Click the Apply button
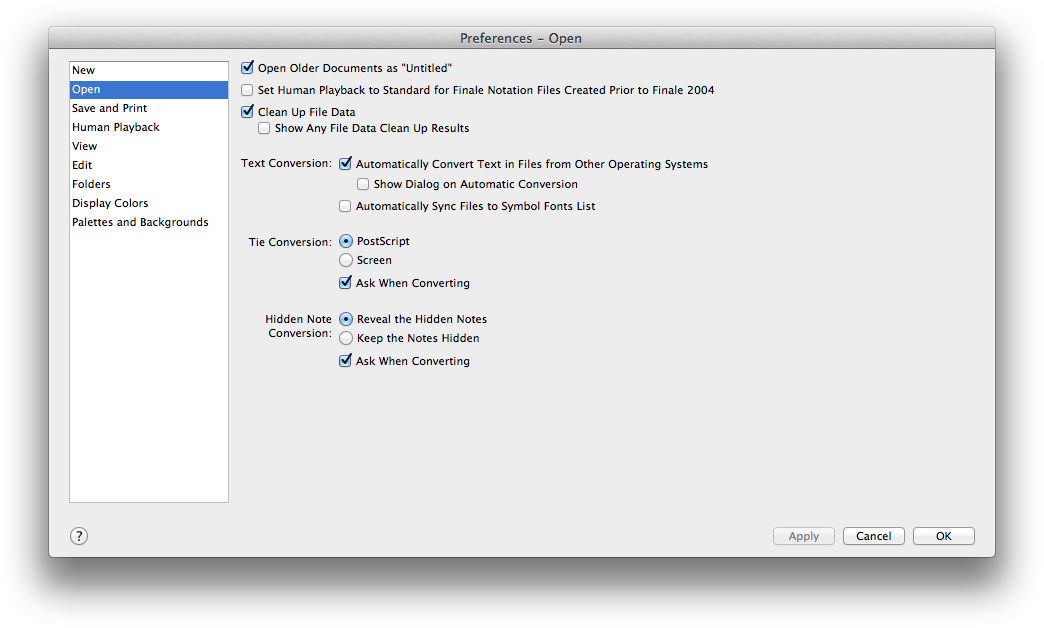 coord(803,535)
